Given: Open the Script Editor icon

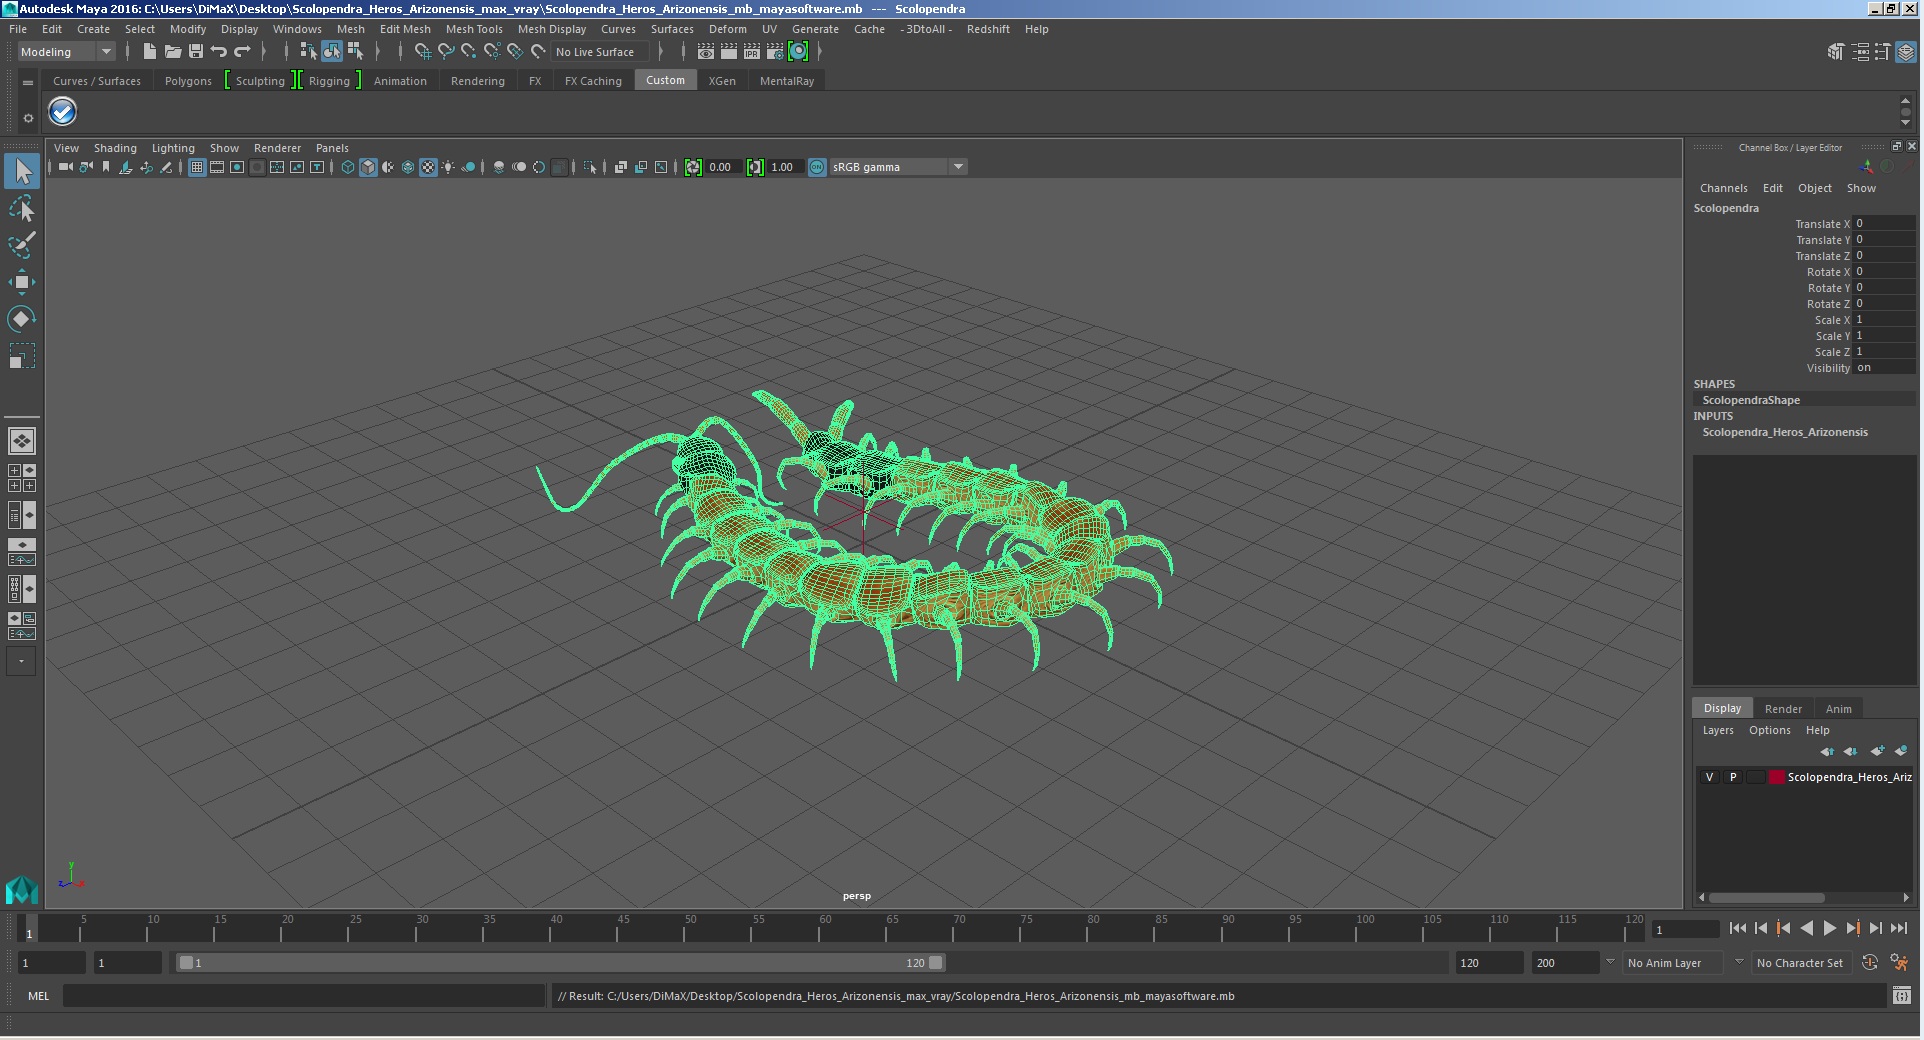Looking at the screenshot, I should (x=1902, y=996).
